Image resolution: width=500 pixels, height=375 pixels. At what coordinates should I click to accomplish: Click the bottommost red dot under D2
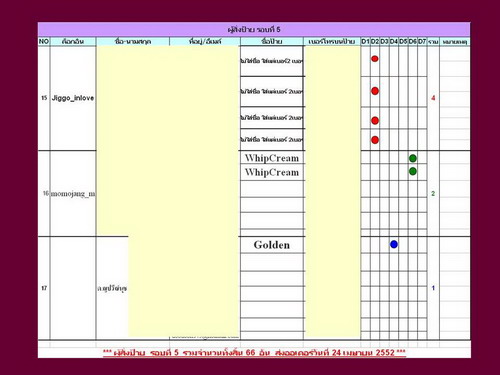tap(375, 140)
